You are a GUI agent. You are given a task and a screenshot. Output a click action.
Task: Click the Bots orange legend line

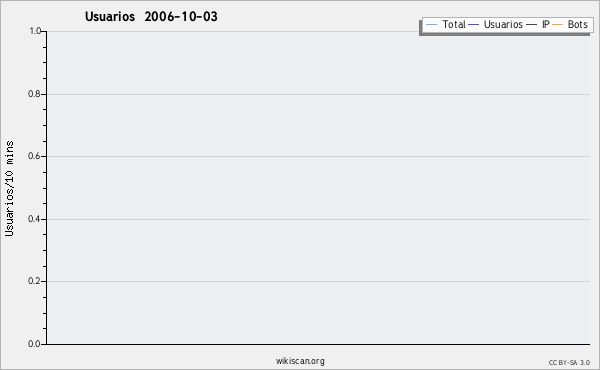(558, 25)
